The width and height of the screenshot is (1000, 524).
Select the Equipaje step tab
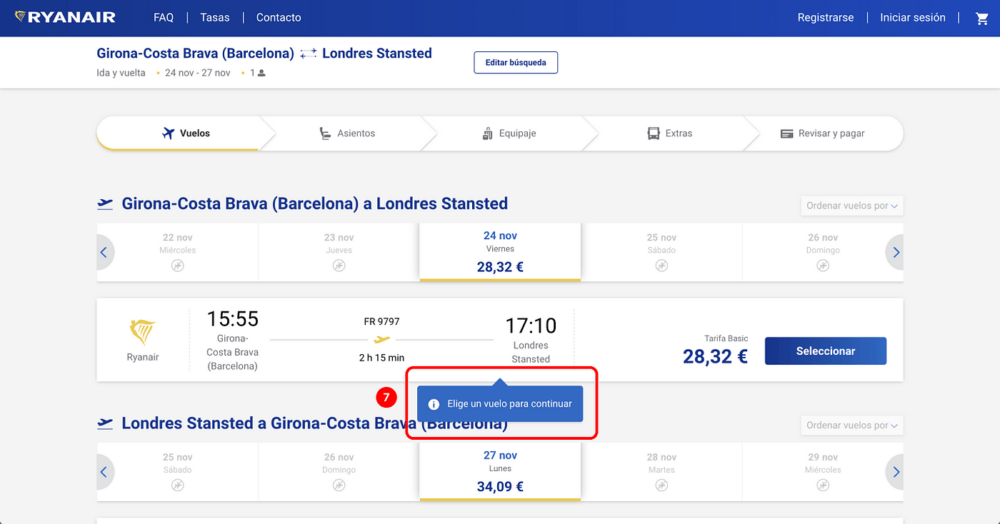coord(509,133)
